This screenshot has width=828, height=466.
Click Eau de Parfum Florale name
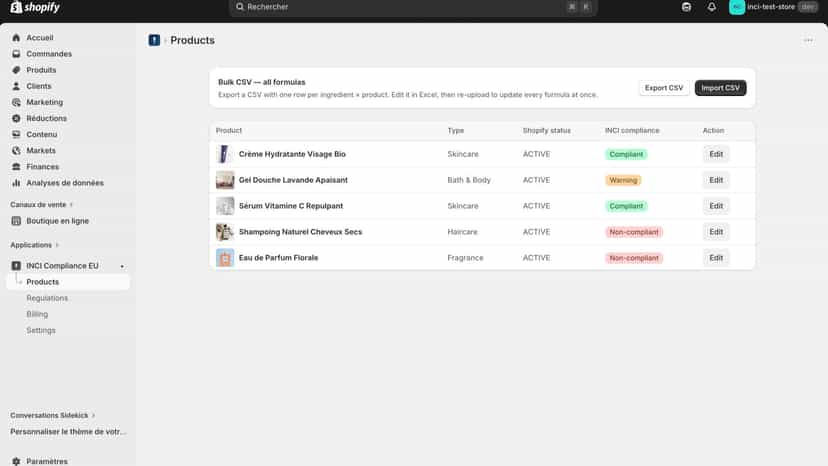click(x=278, y=258)
